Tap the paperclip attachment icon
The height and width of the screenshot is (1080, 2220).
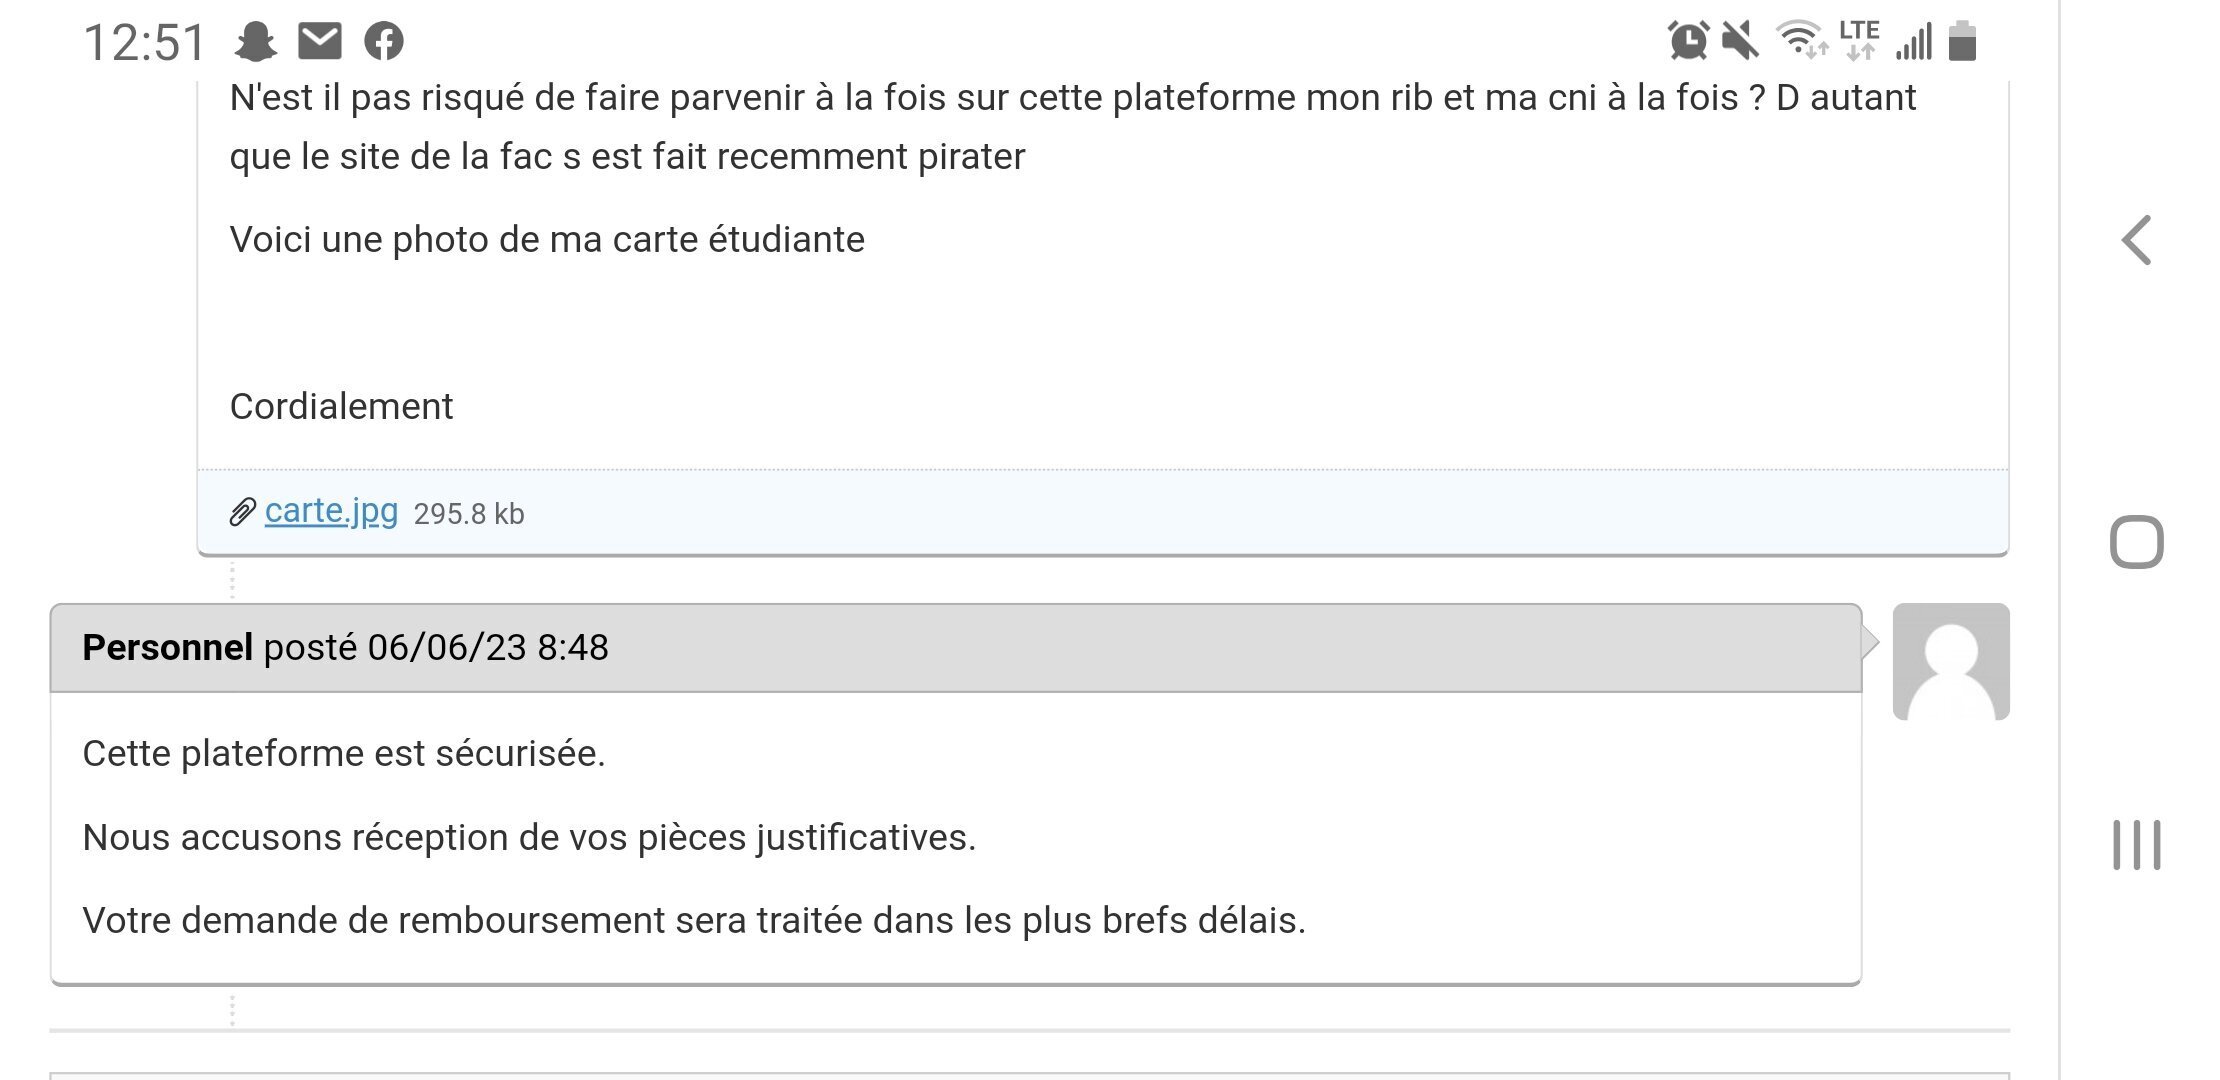240,511
